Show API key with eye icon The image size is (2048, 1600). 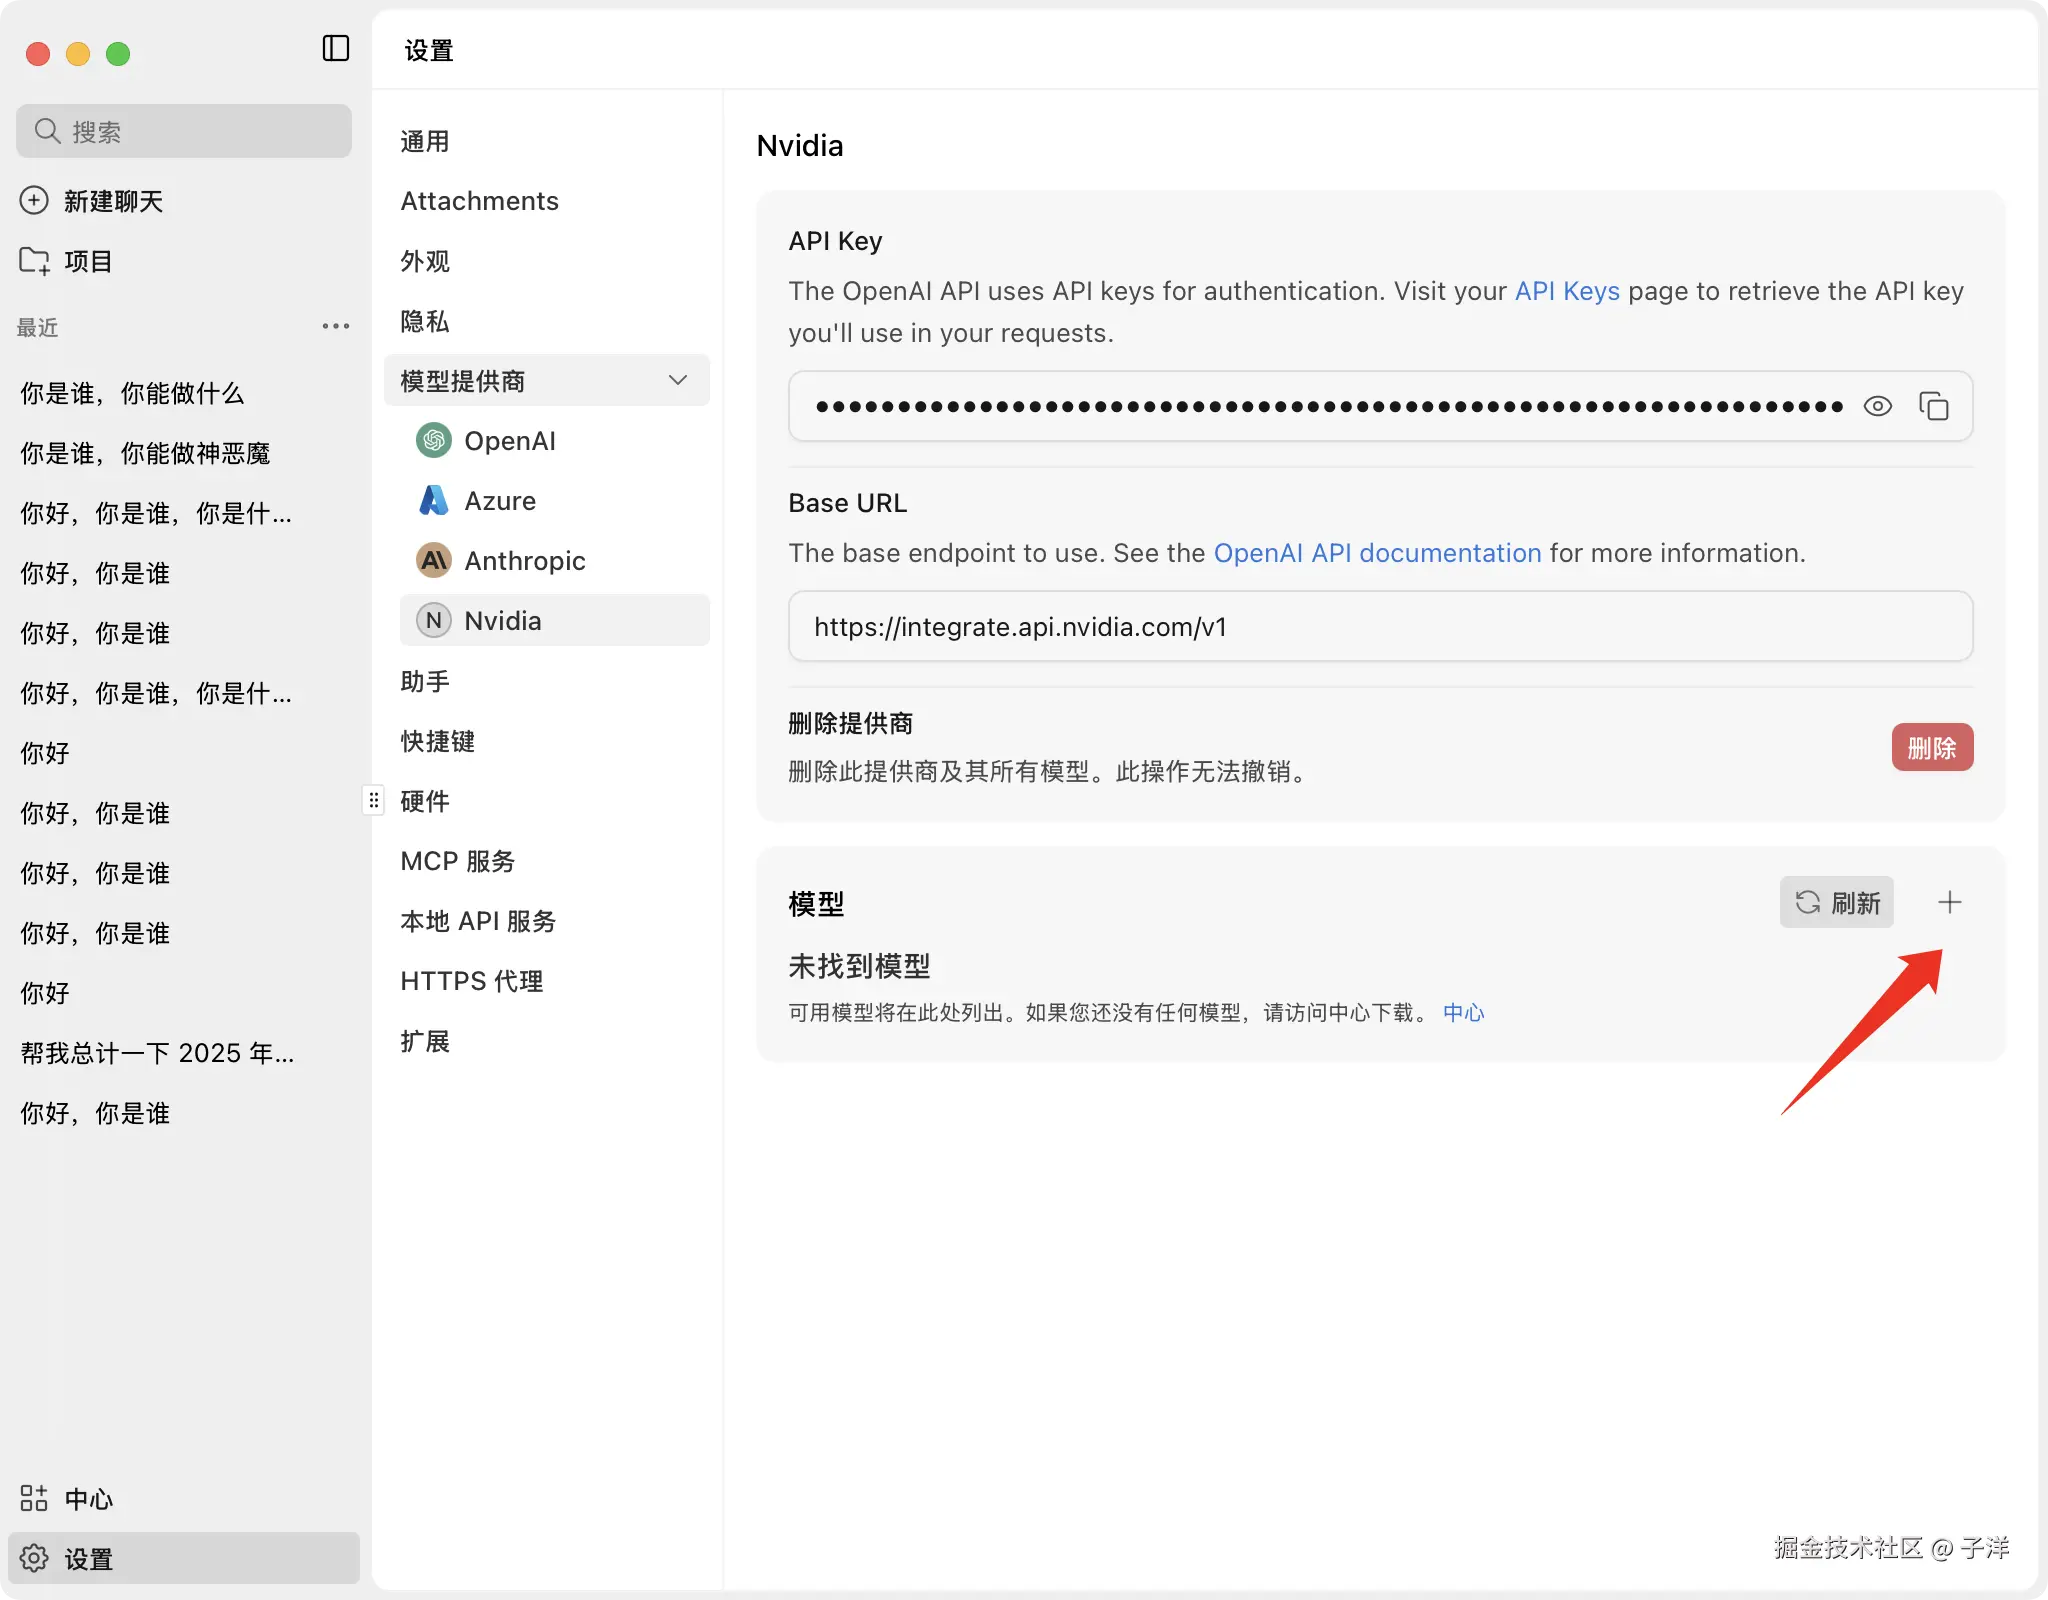[x=1877, y=406]
